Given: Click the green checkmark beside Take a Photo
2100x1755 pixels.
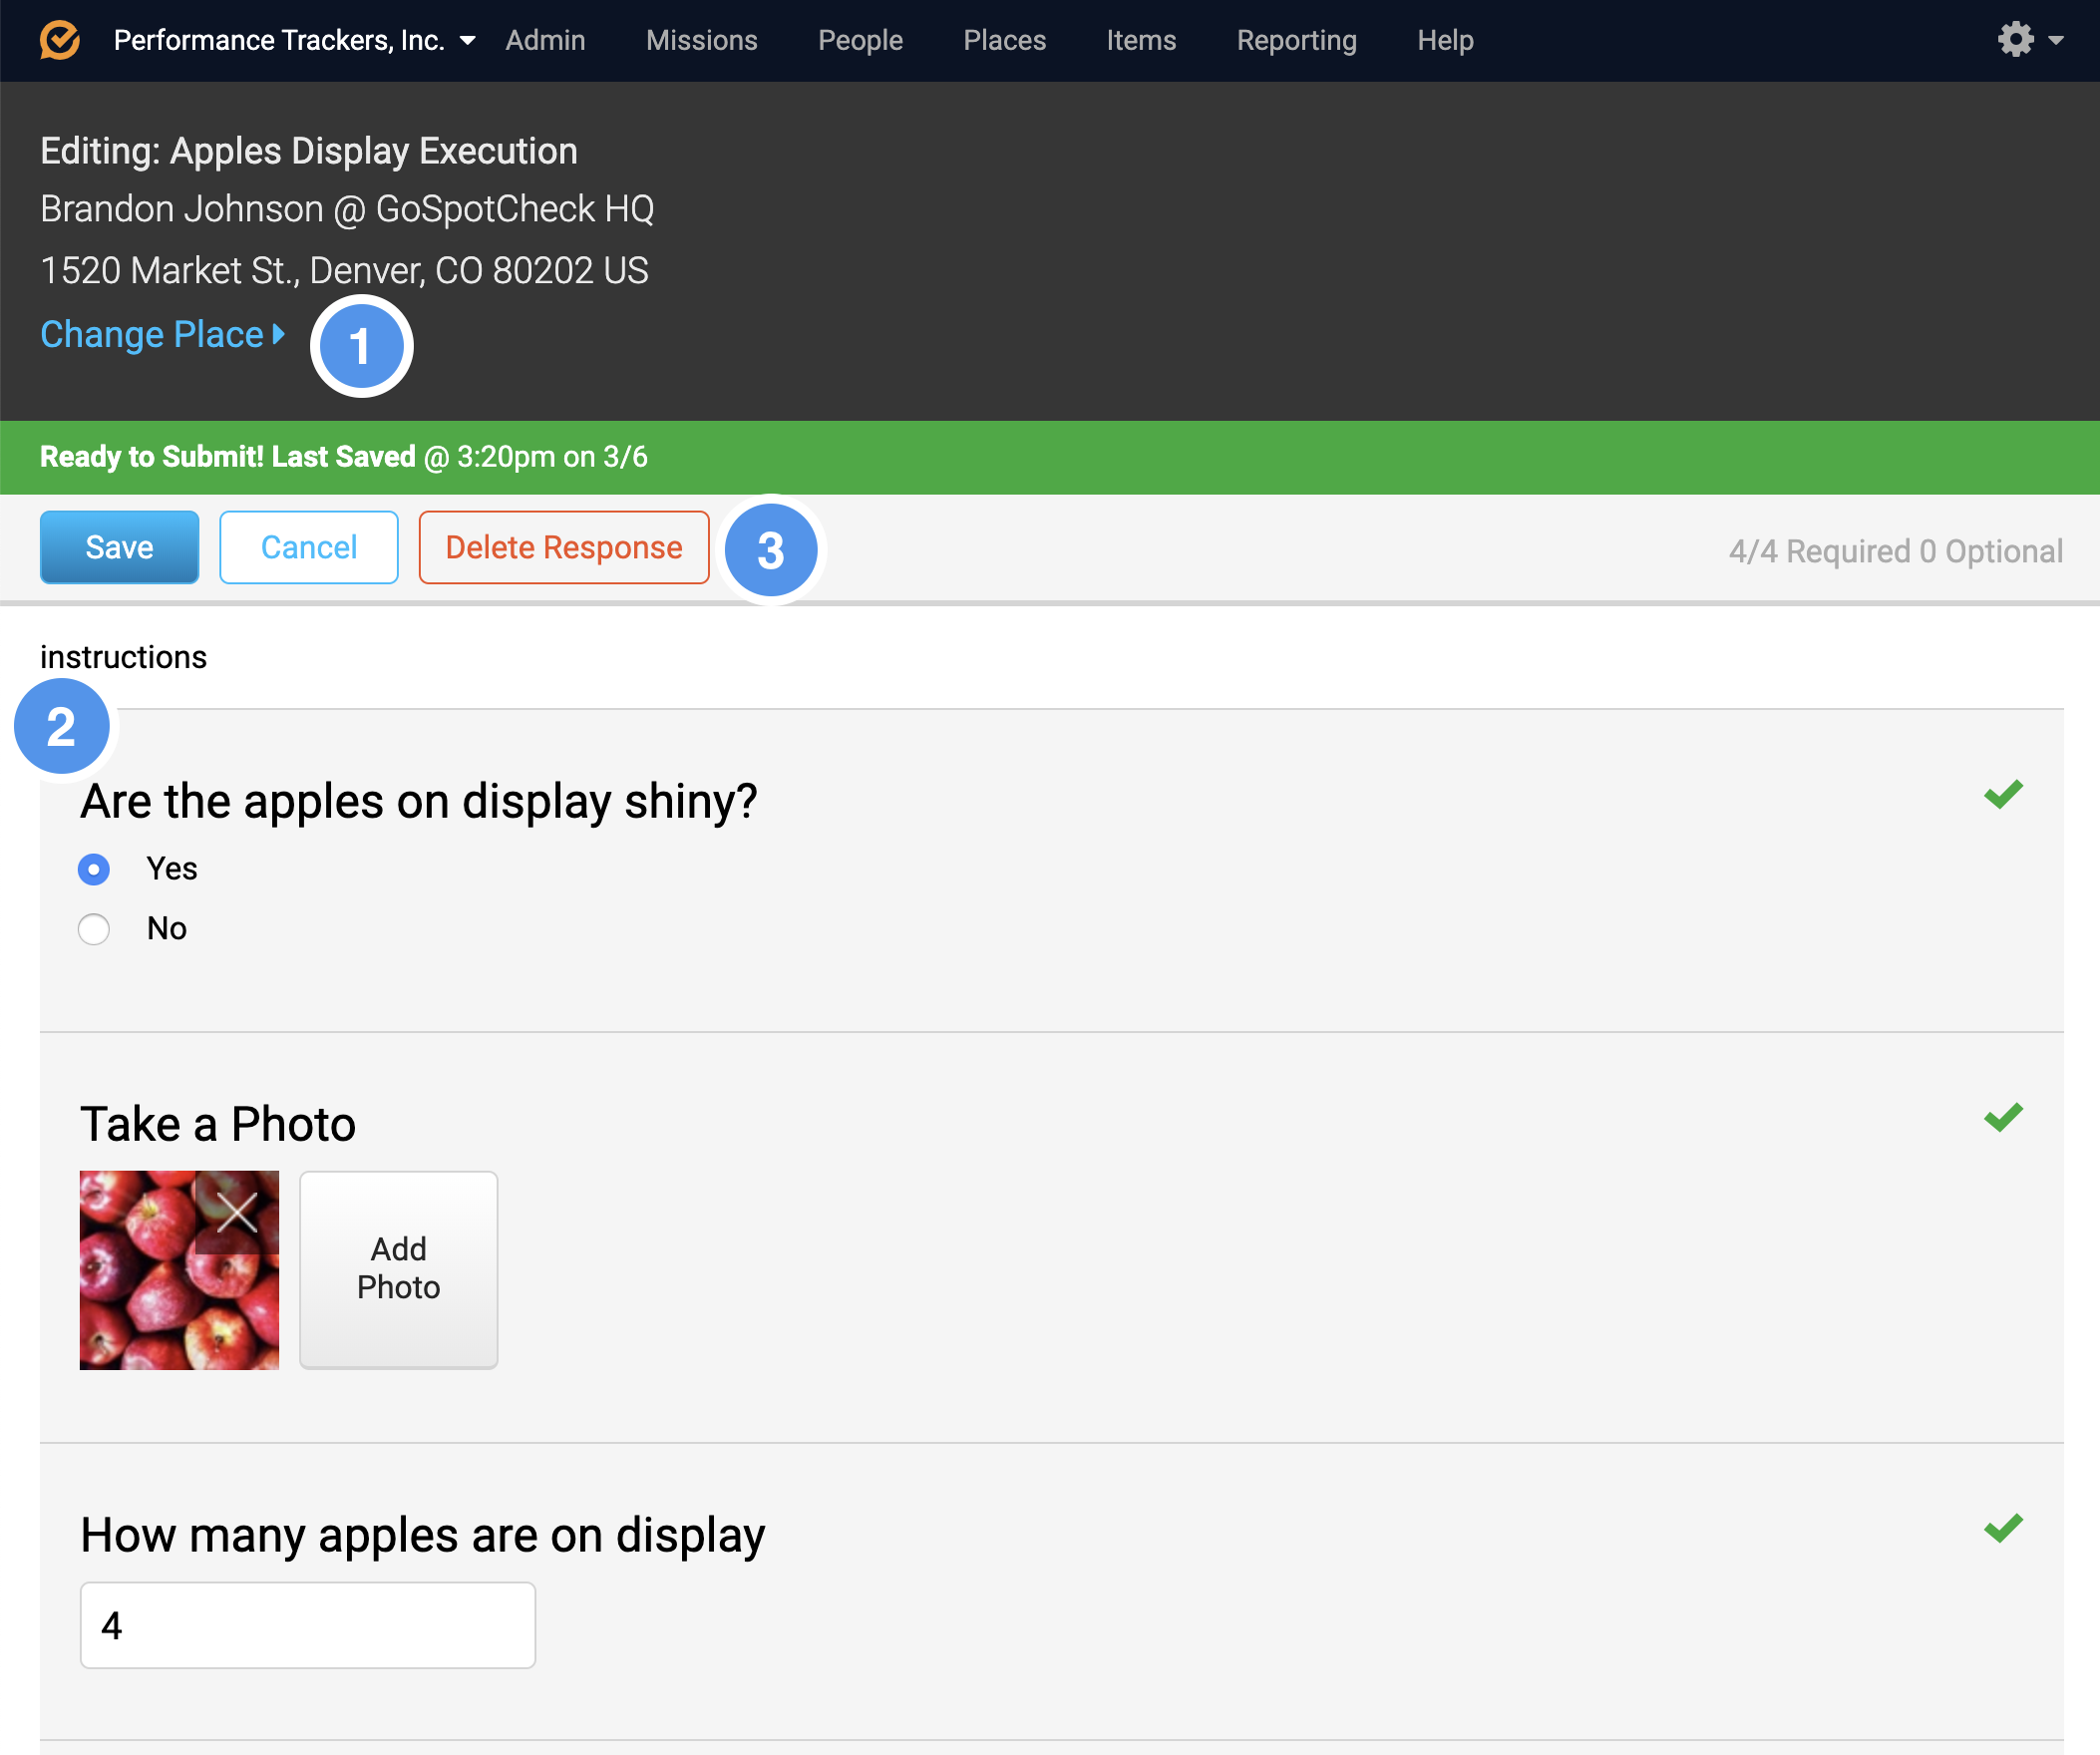Looking at the screenshot, I should (2003, 1117).
